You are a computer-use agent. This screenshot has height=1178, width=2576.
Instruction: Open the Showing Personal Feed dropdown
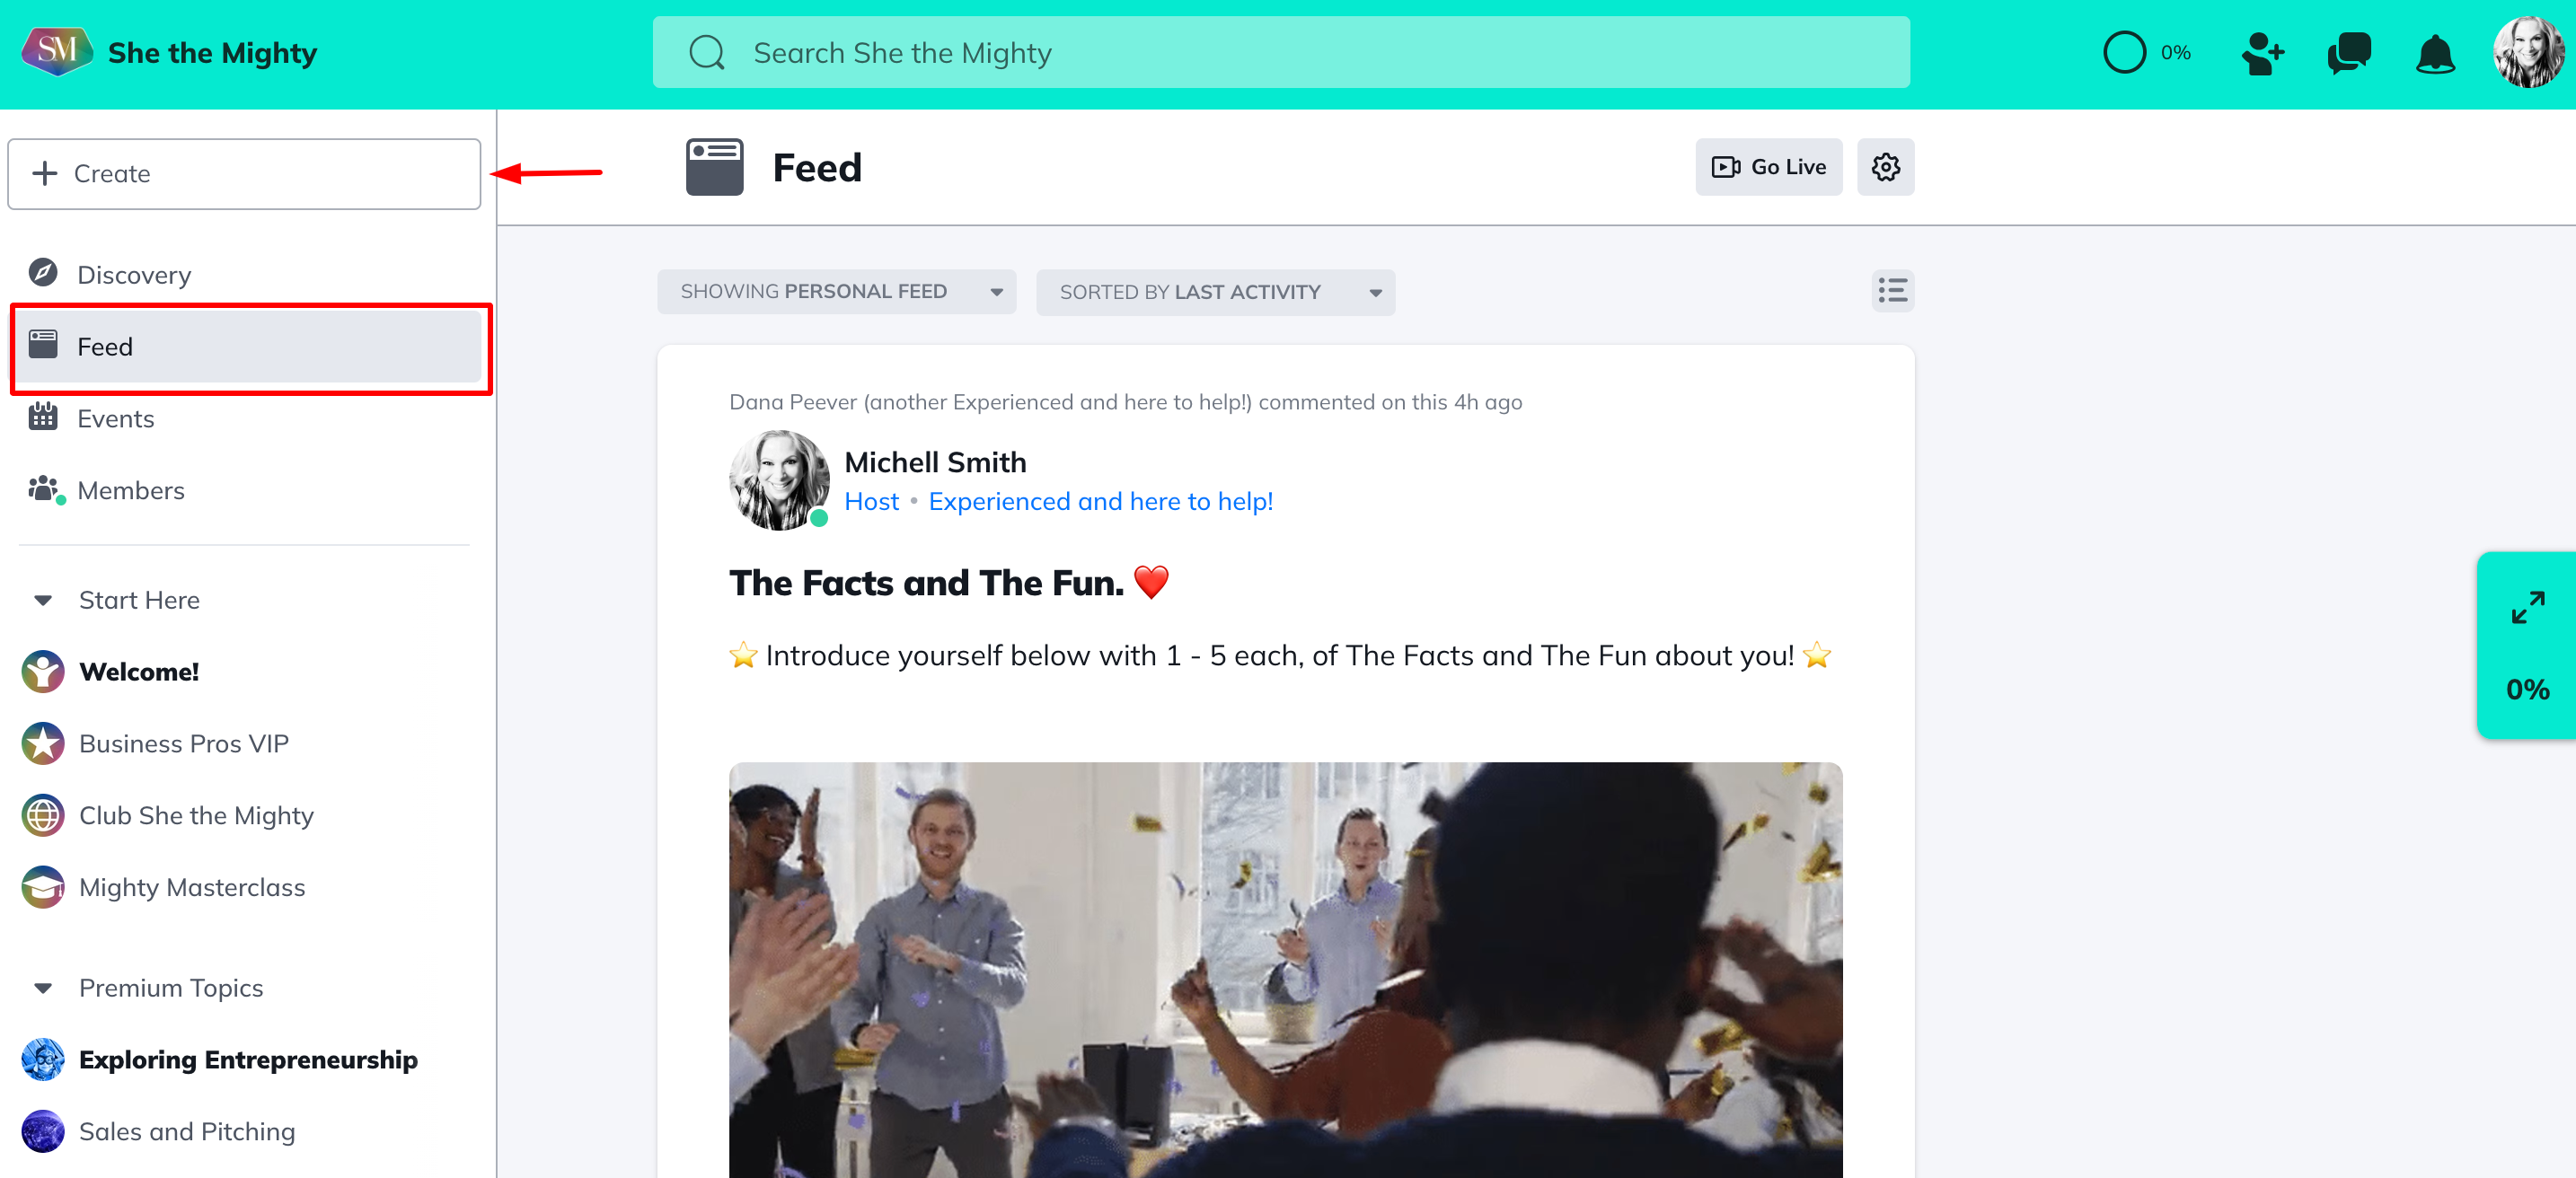836,292
